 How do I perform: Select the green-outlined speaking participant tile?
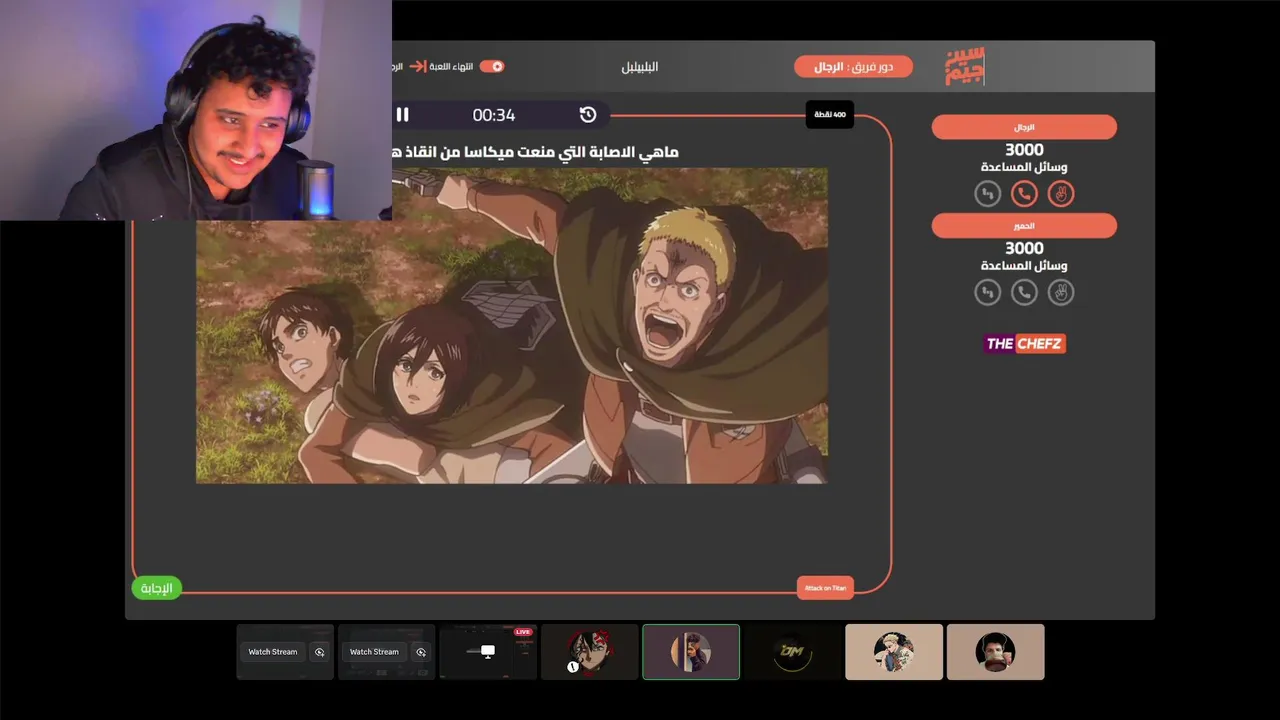691,652
